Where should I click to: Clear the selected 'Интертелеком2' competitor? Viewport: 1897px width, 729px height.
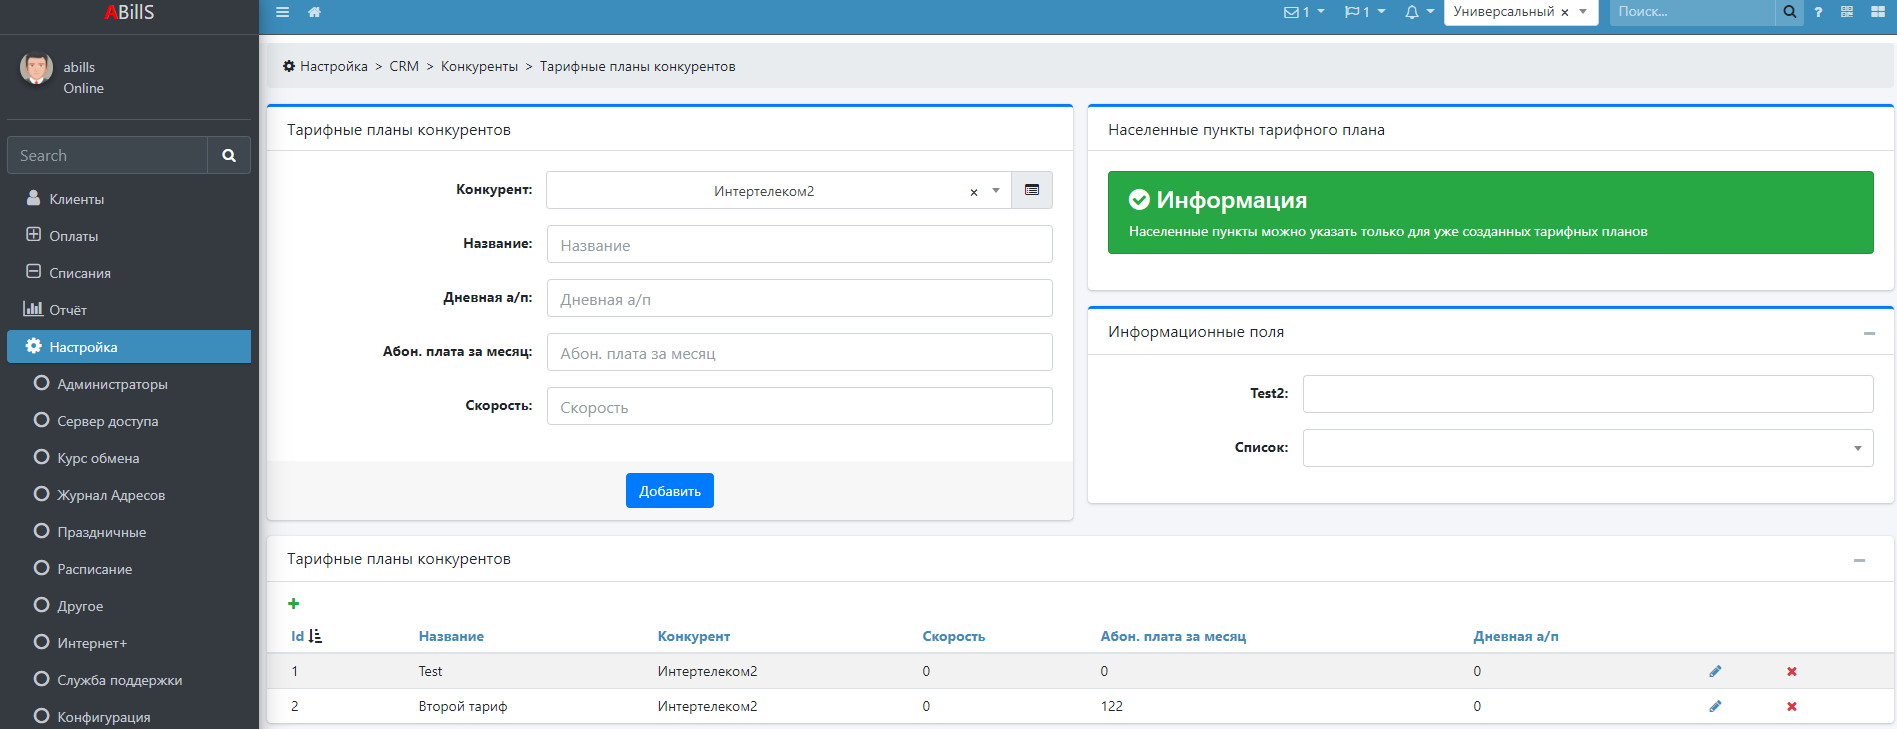[973, 192]
